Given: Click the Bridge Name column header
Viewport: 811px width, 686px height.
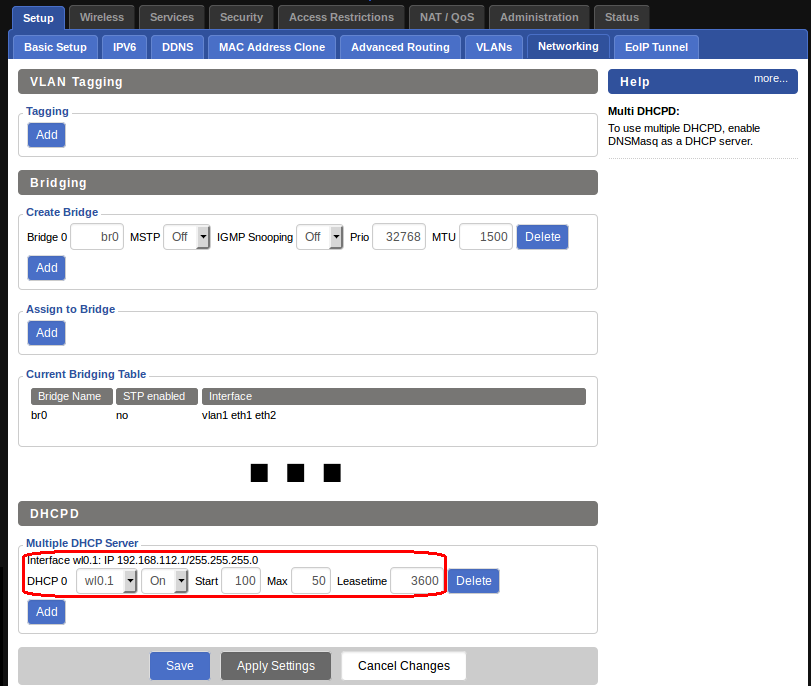Looking at the screenshot, I should pos(71,396).
